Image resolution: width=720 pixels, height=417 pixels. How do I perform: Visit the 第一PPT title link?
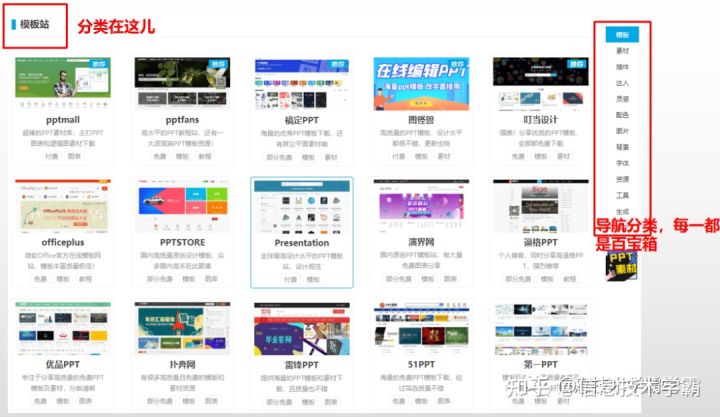point(540,365)
